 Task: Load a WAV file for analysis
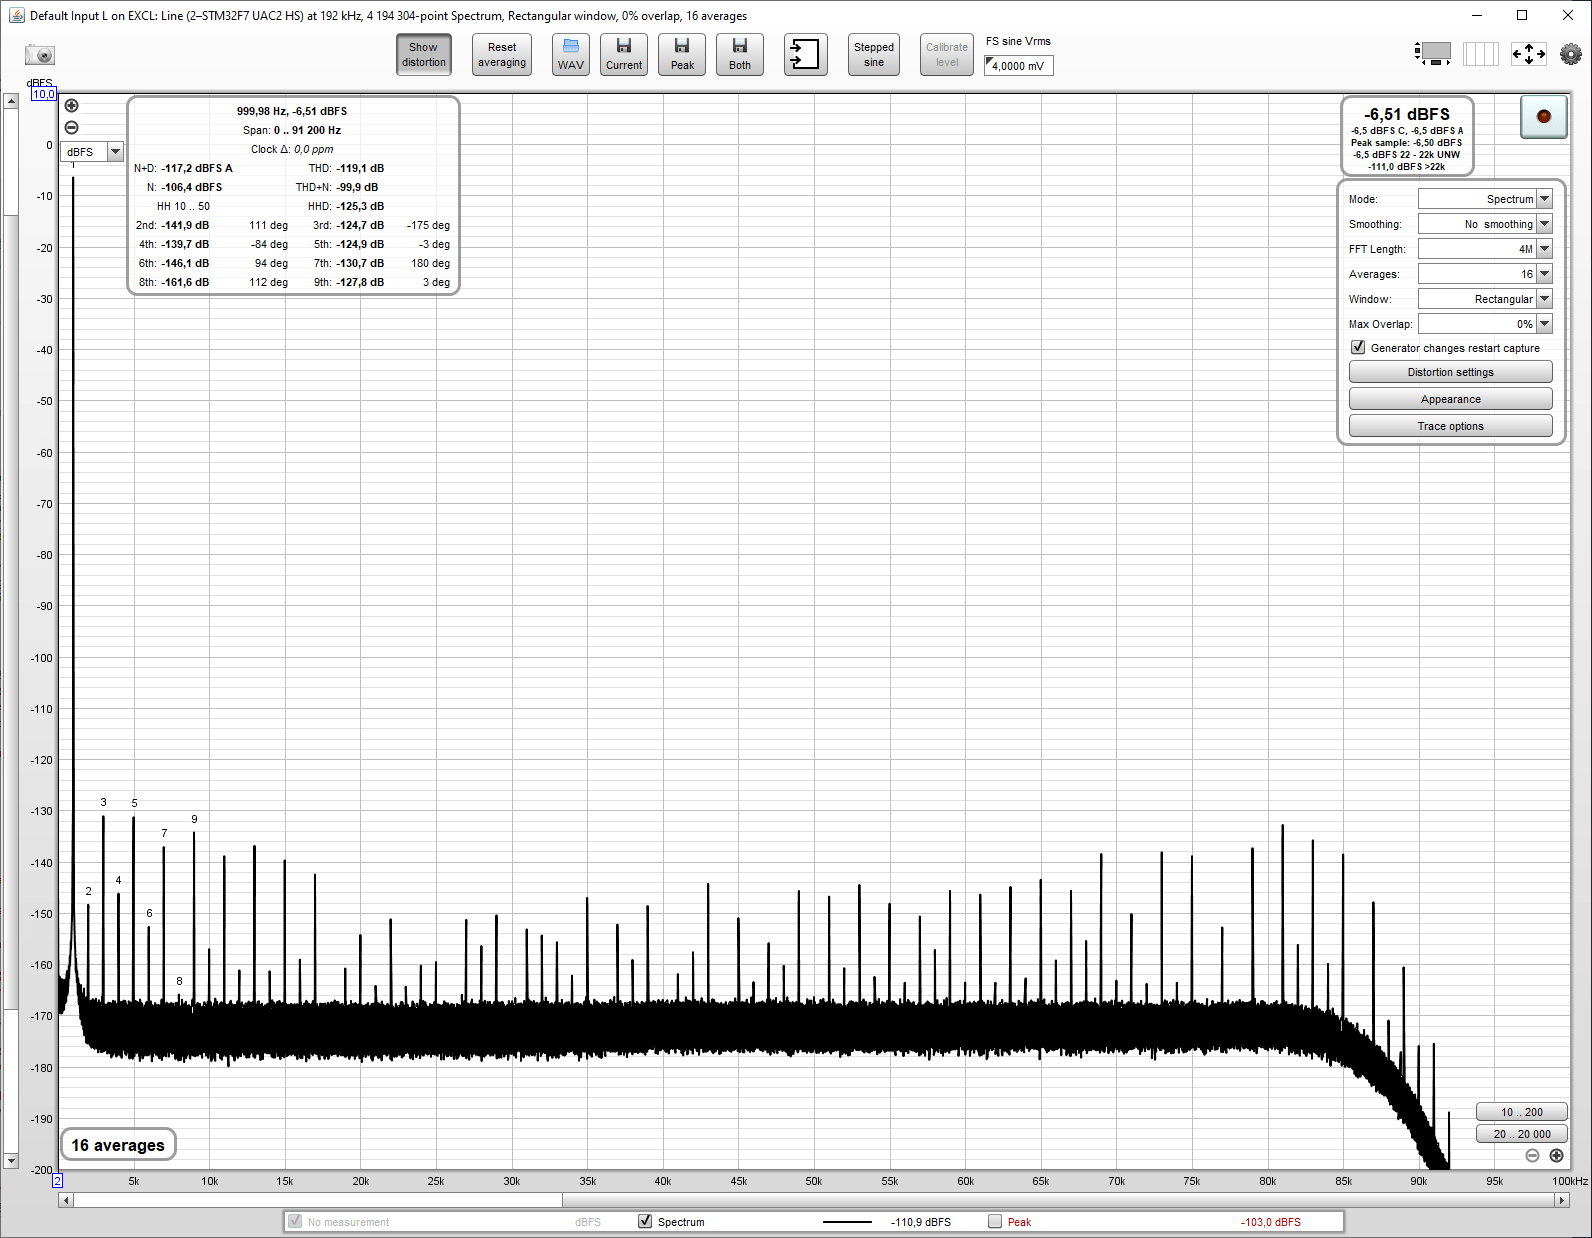click(x=571, y=55)
